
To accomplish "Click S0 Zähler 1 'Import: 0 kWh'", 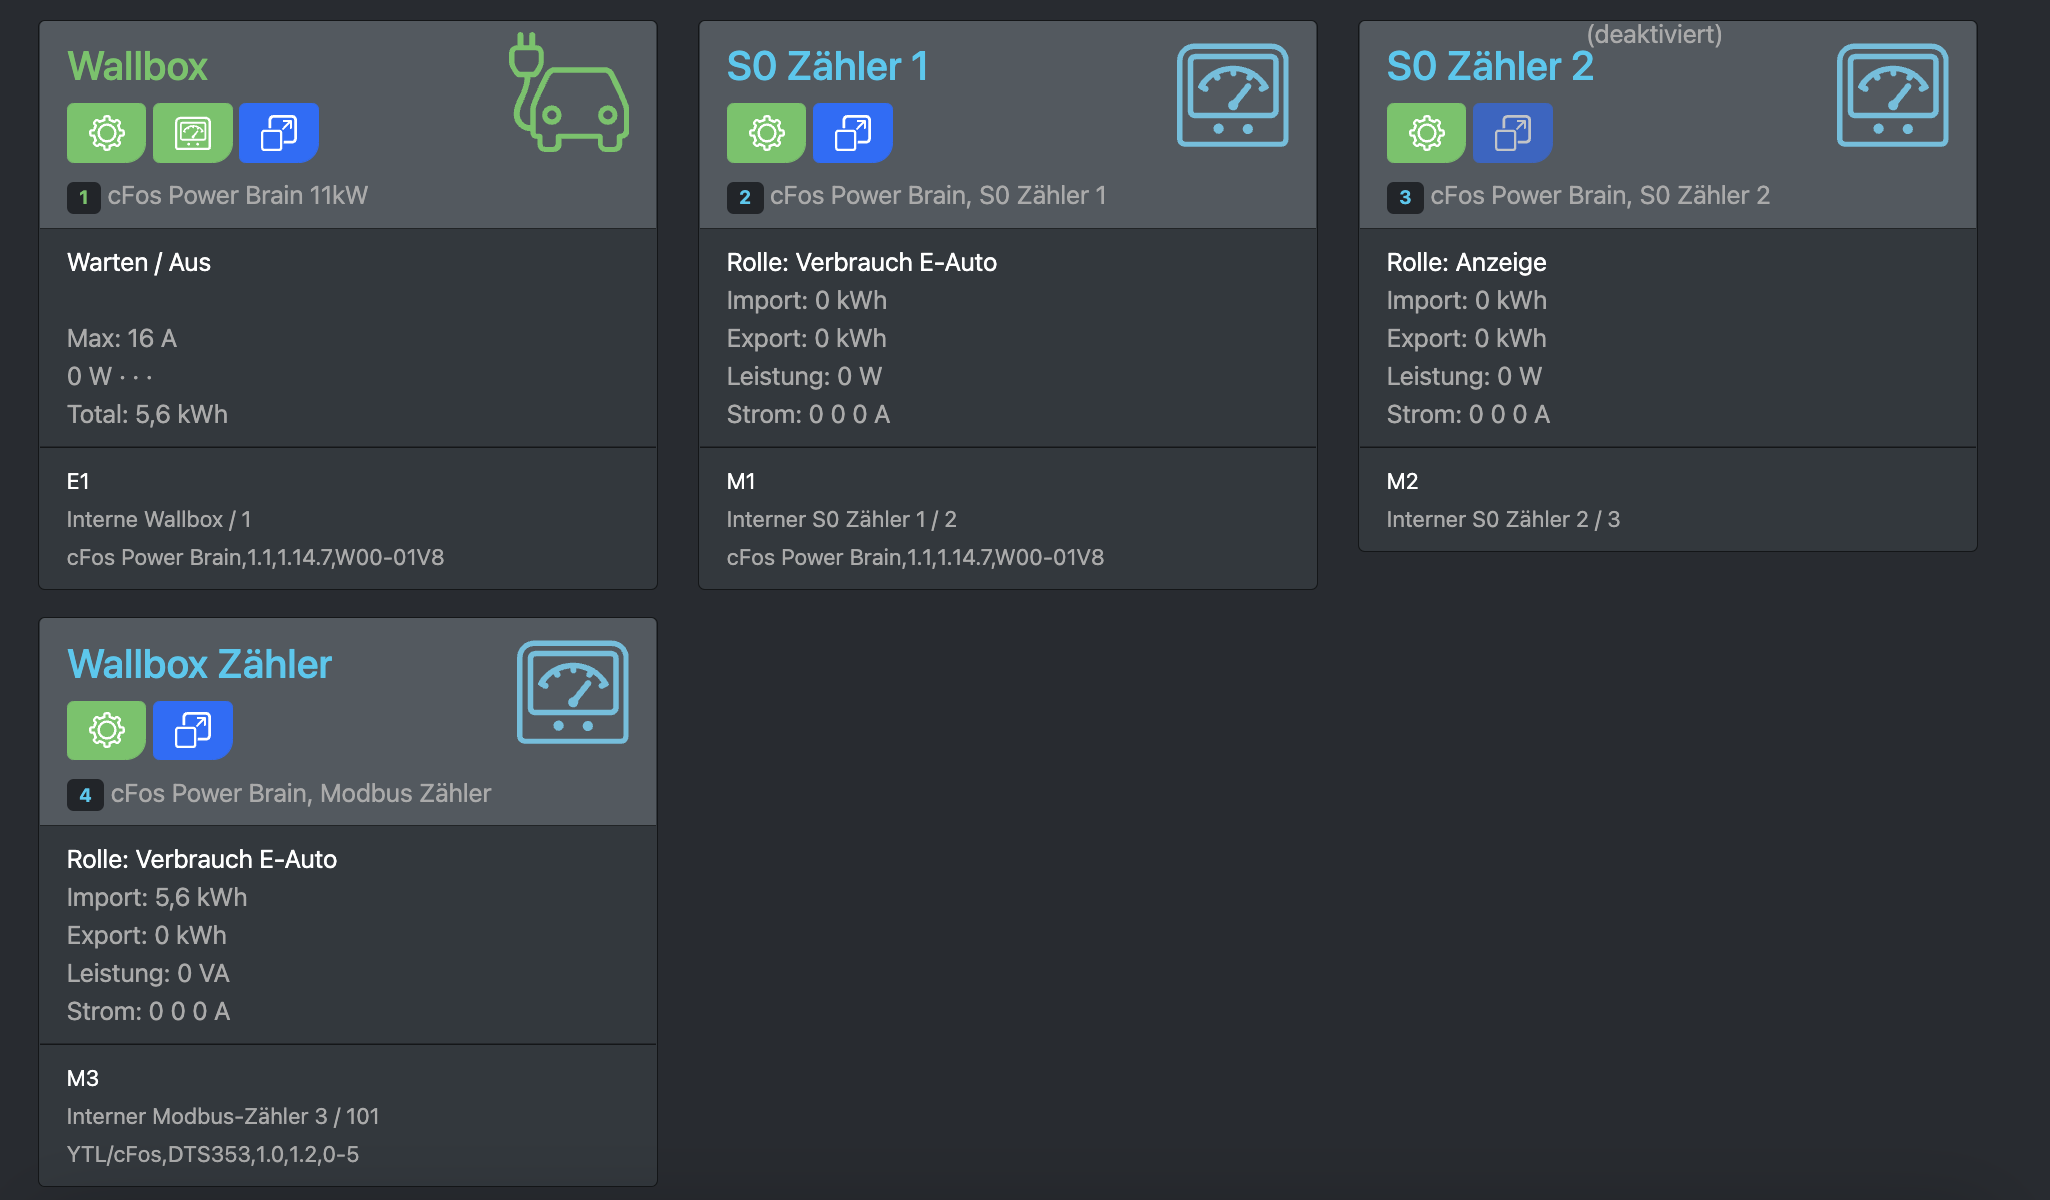I will 807,300.
